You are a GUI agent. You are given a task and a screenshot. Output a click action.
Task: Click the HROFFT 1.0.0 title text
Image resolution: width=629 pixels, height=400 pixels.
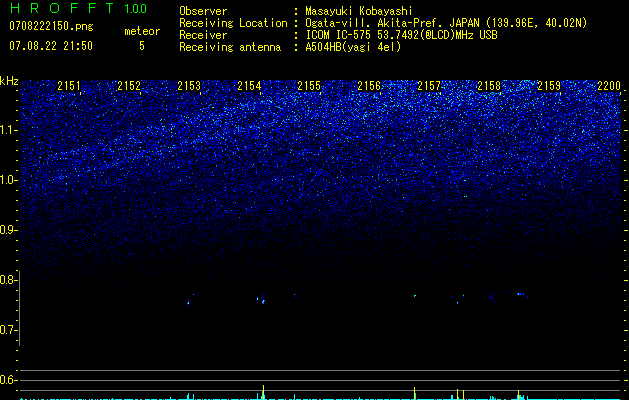[x=78, y=8]
